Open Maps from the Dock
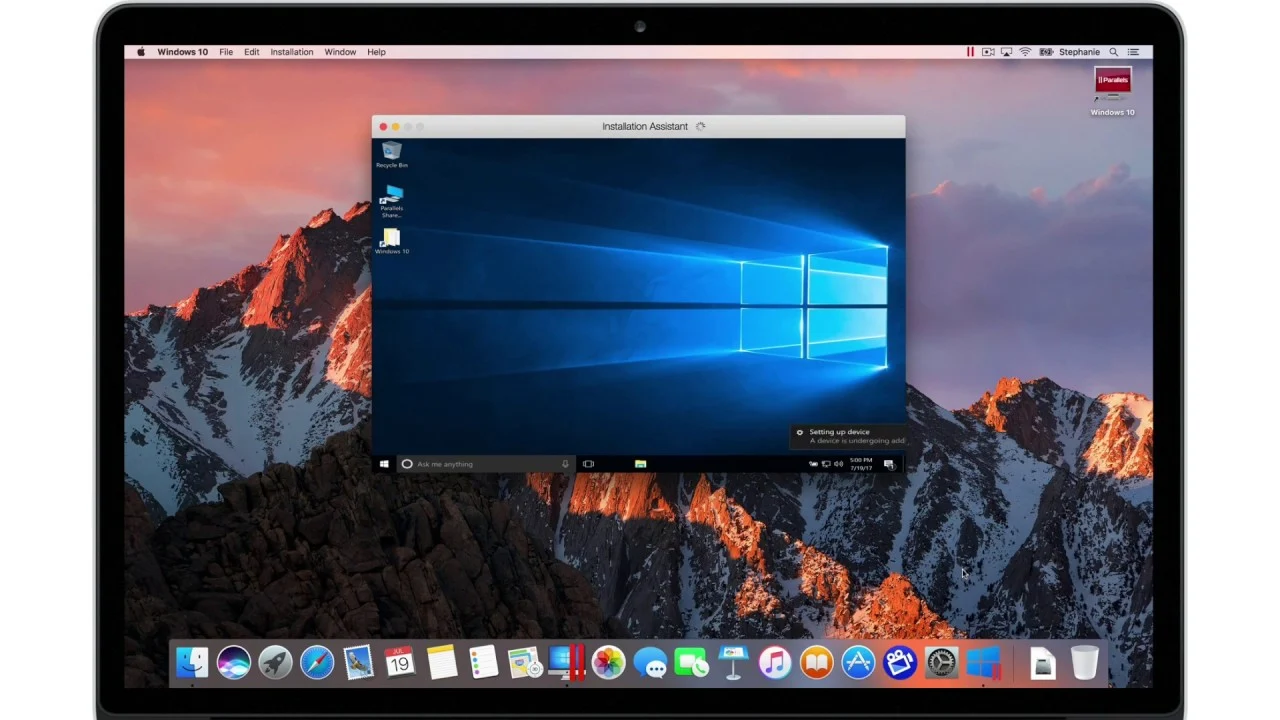Screen dimensions: 1280x720 tap(524, 662)
